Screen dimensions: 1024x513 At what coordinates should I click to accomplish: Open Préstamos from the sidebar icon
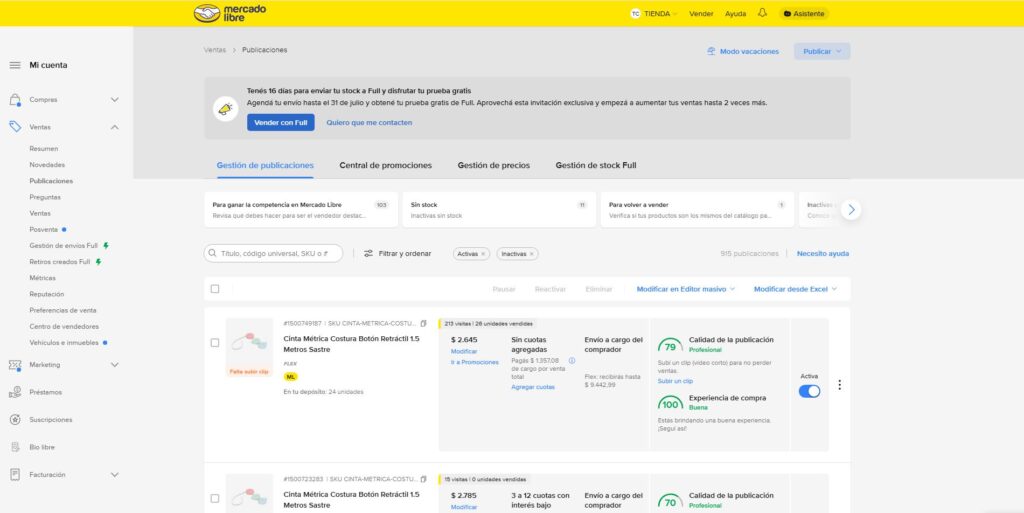15,392
